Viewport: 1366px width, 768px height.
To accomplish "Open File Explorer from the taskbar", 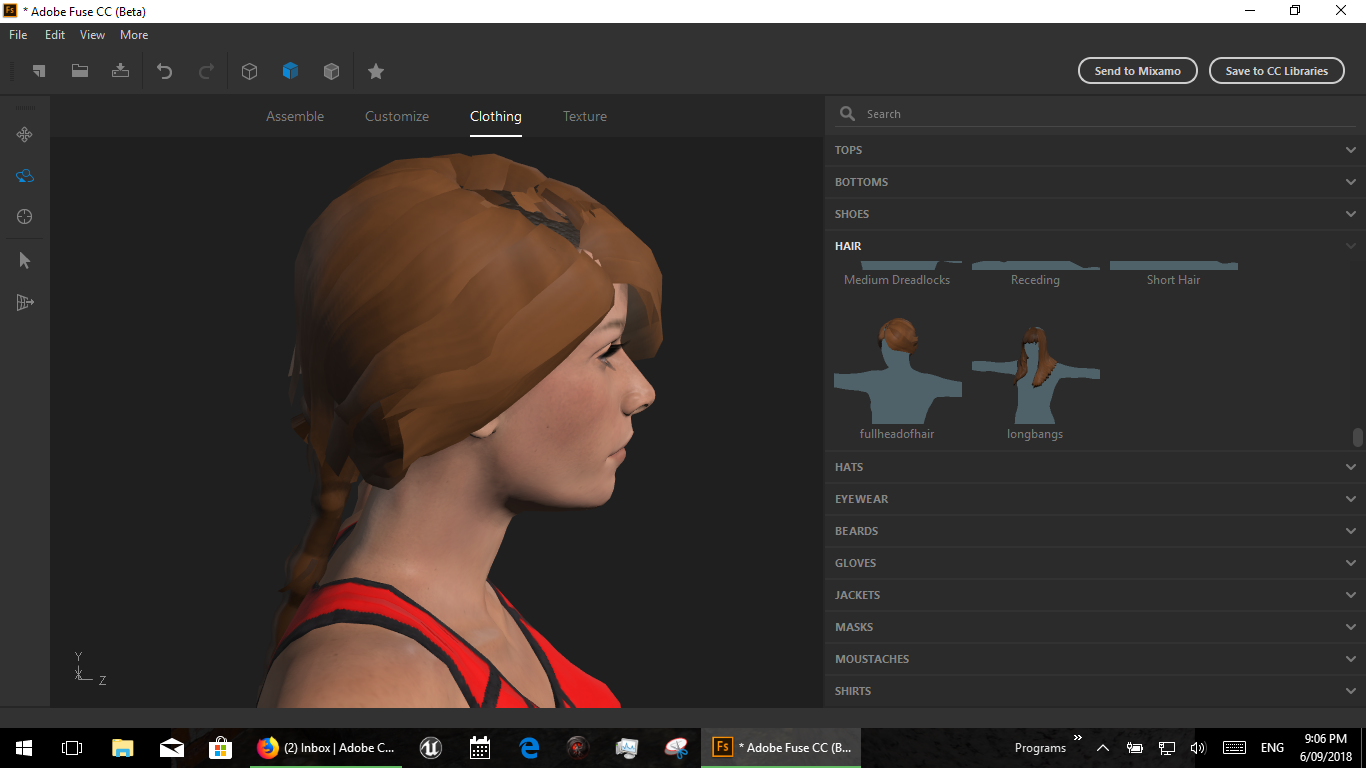I will [122, 748].
